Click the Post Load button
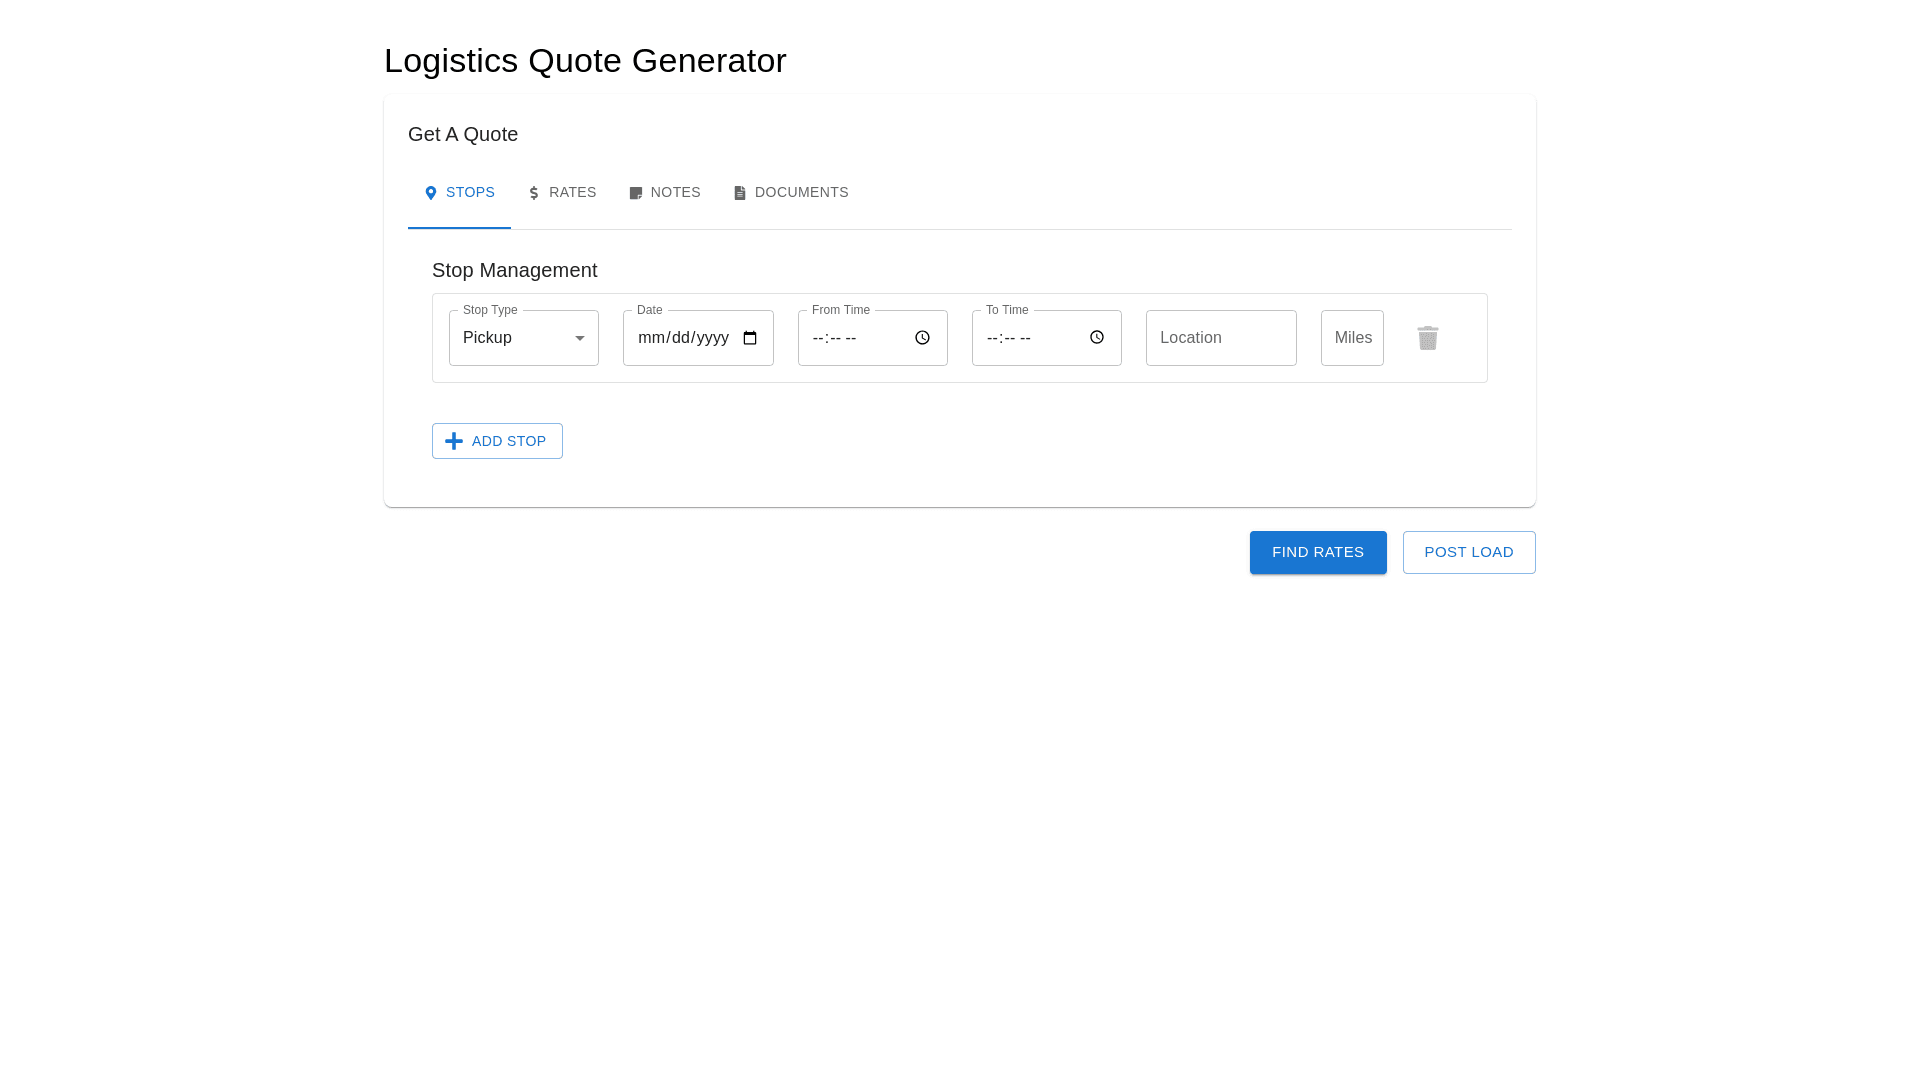The image size is (1920, 1080). [x=1468, y=552]
